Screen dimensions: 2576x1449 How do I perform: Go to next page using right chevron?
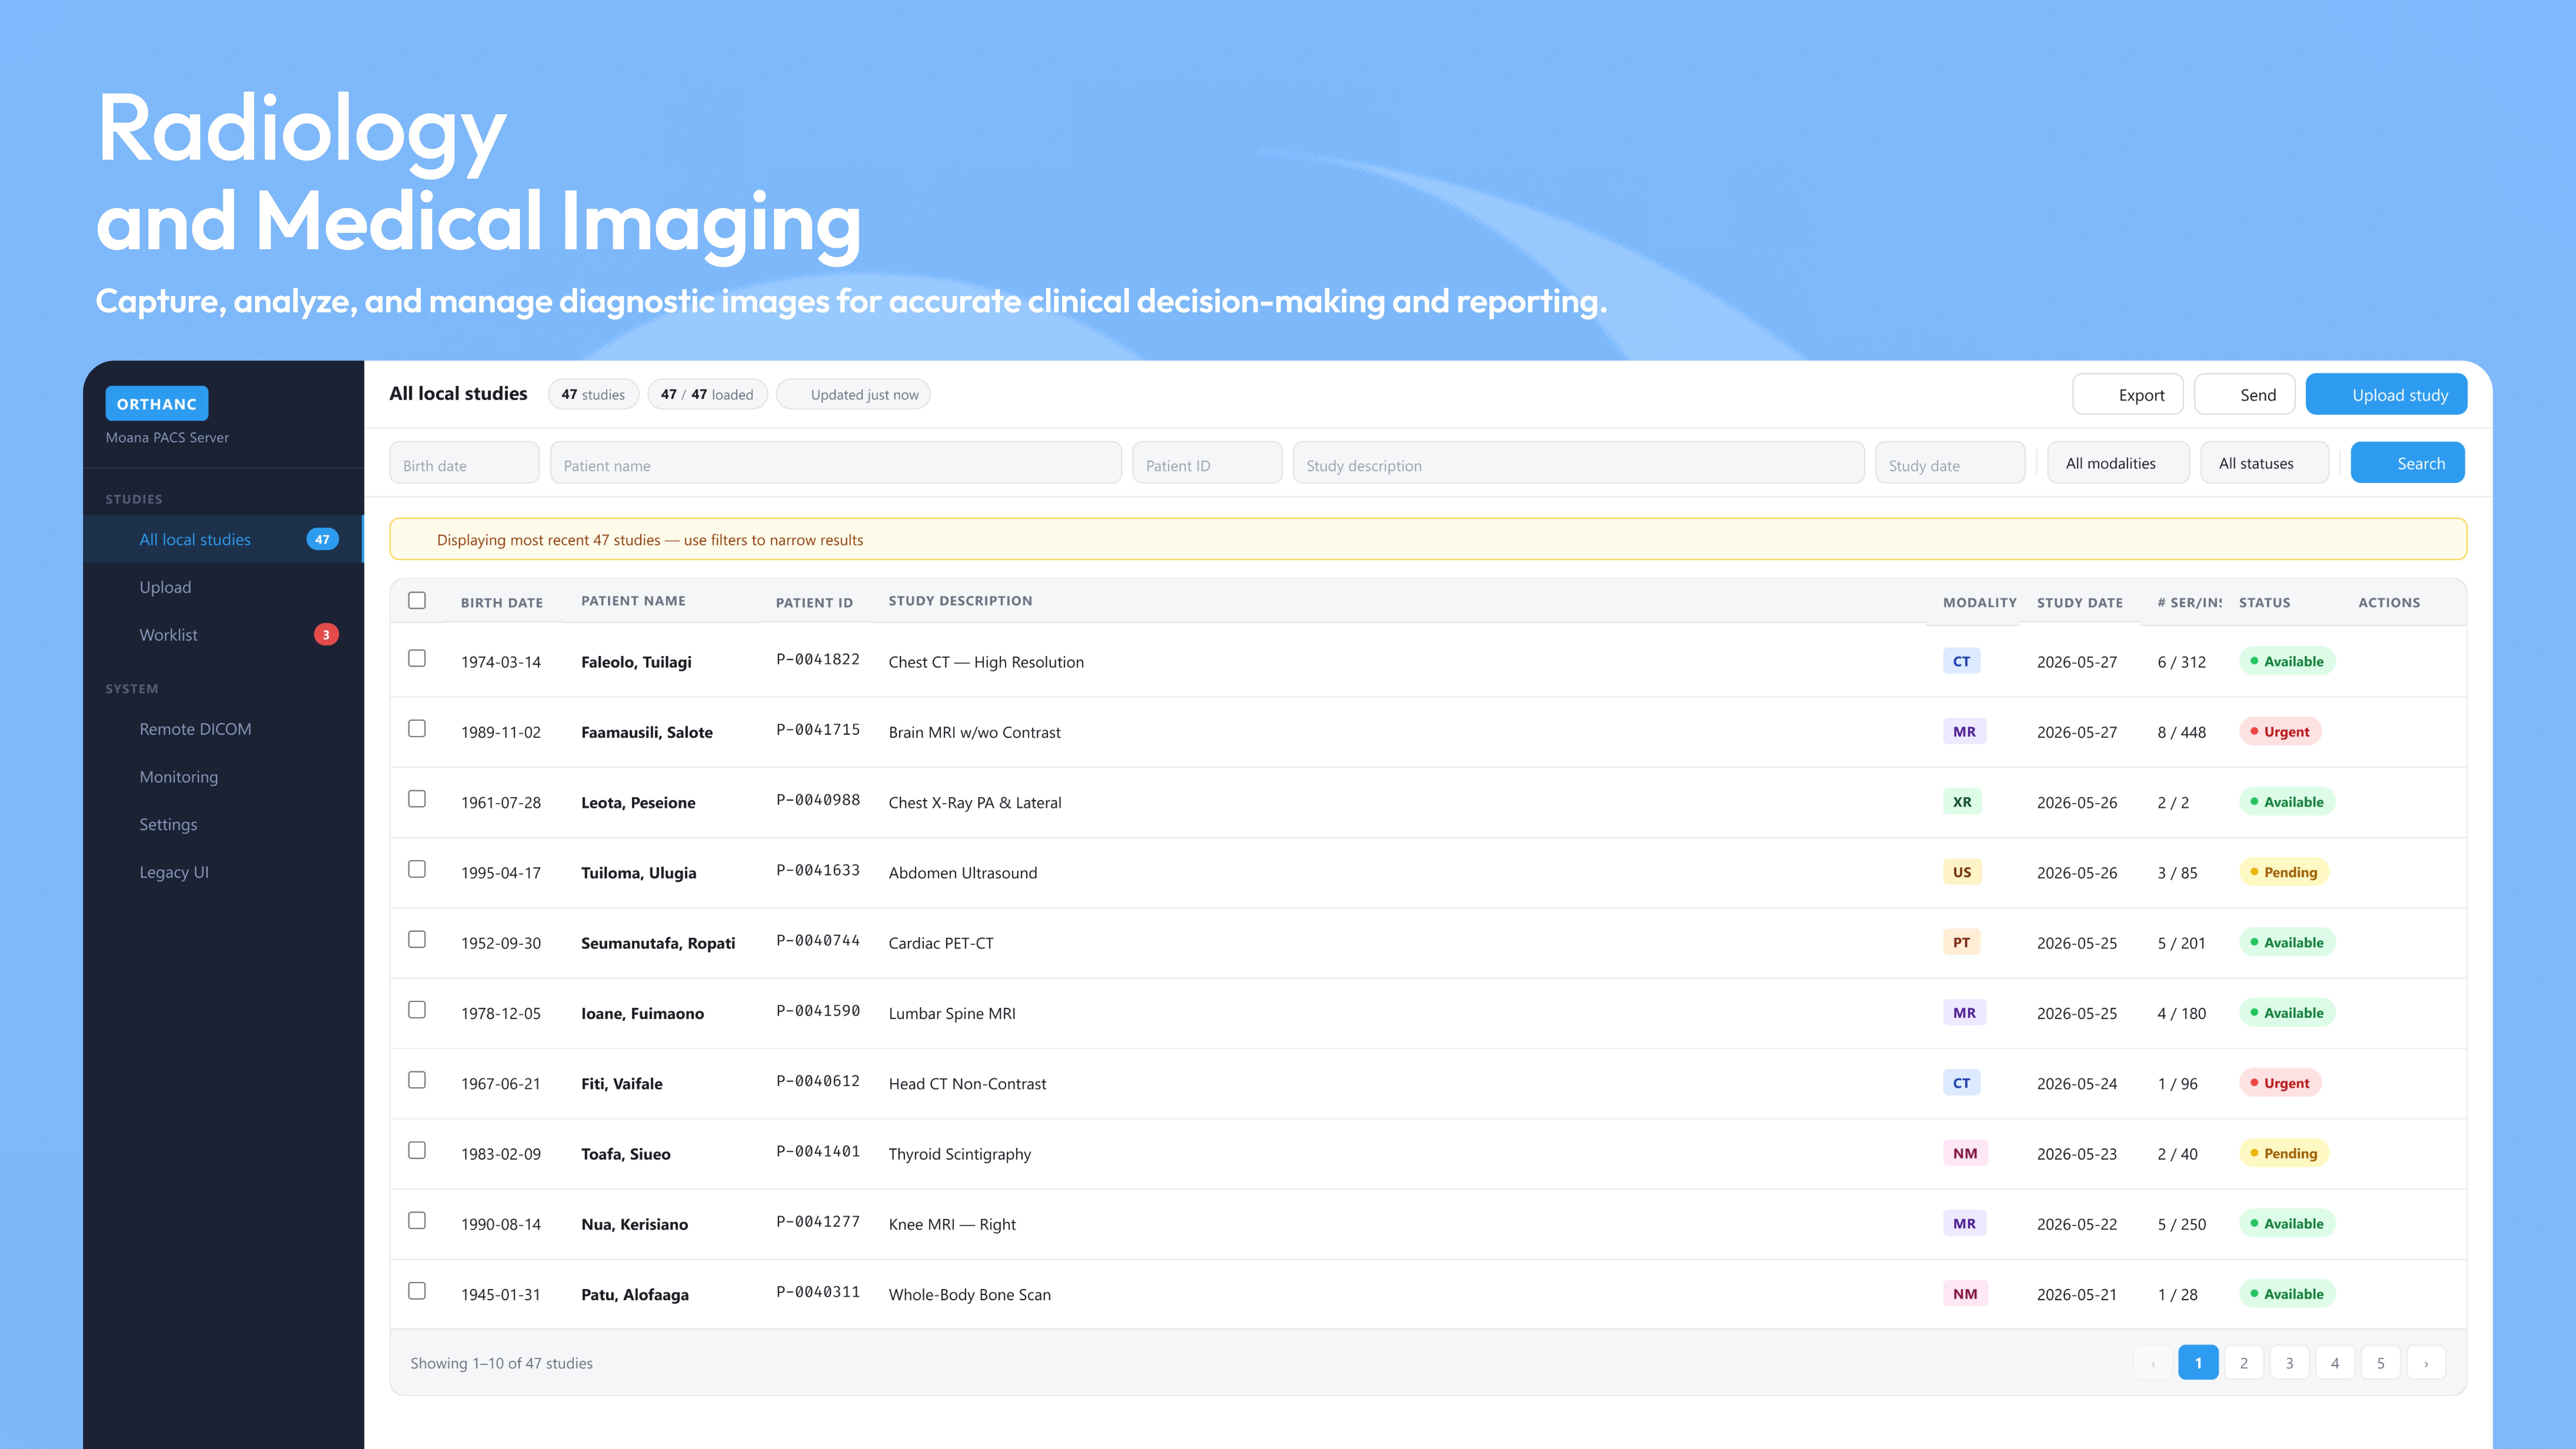(x=2426, y=1363)
